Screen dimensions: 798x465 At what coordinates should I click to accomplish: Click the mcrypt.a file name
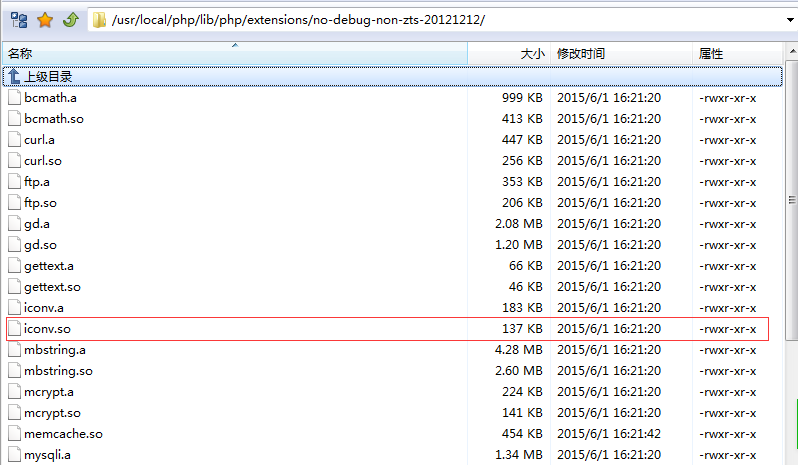click(49, 392)
